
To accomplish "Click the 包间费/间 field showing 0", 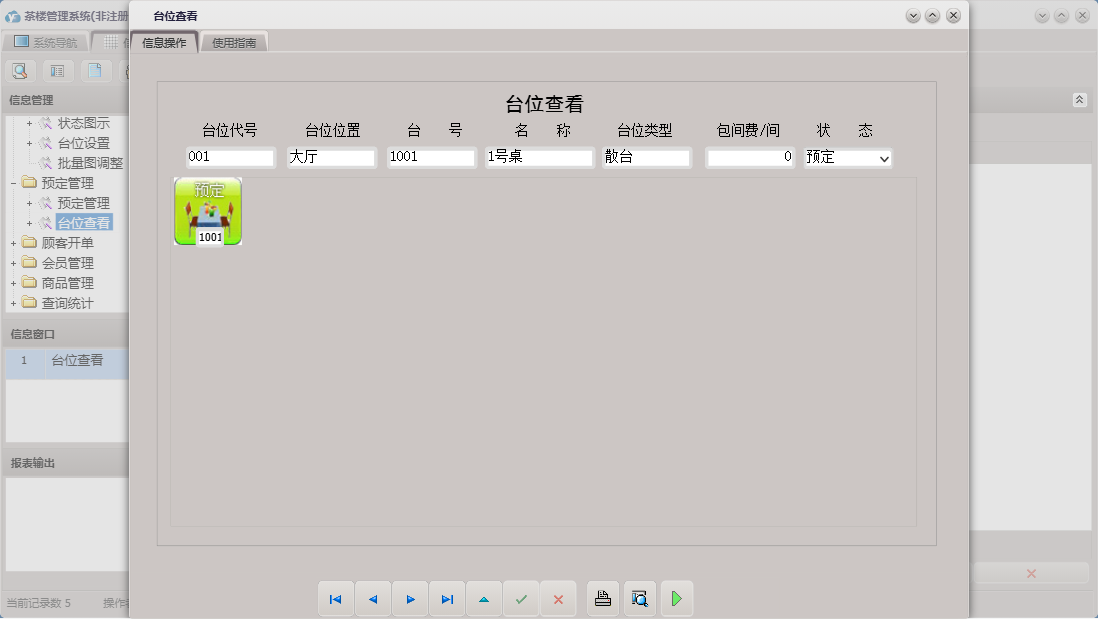I will pyautogui.click(x=750, y=157).
